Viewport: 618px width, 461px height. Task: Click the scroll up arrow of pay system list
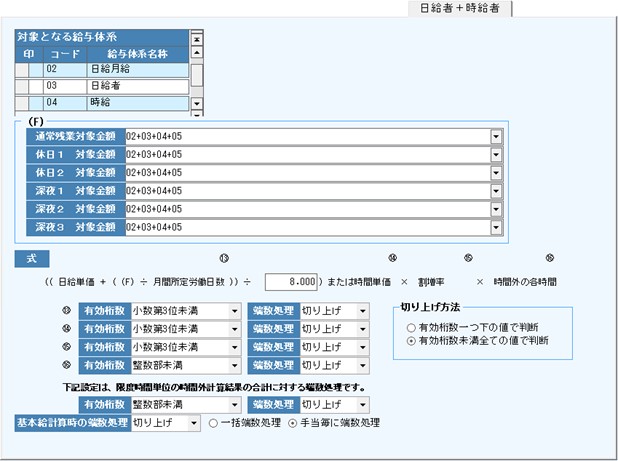[x=197, y=53]
